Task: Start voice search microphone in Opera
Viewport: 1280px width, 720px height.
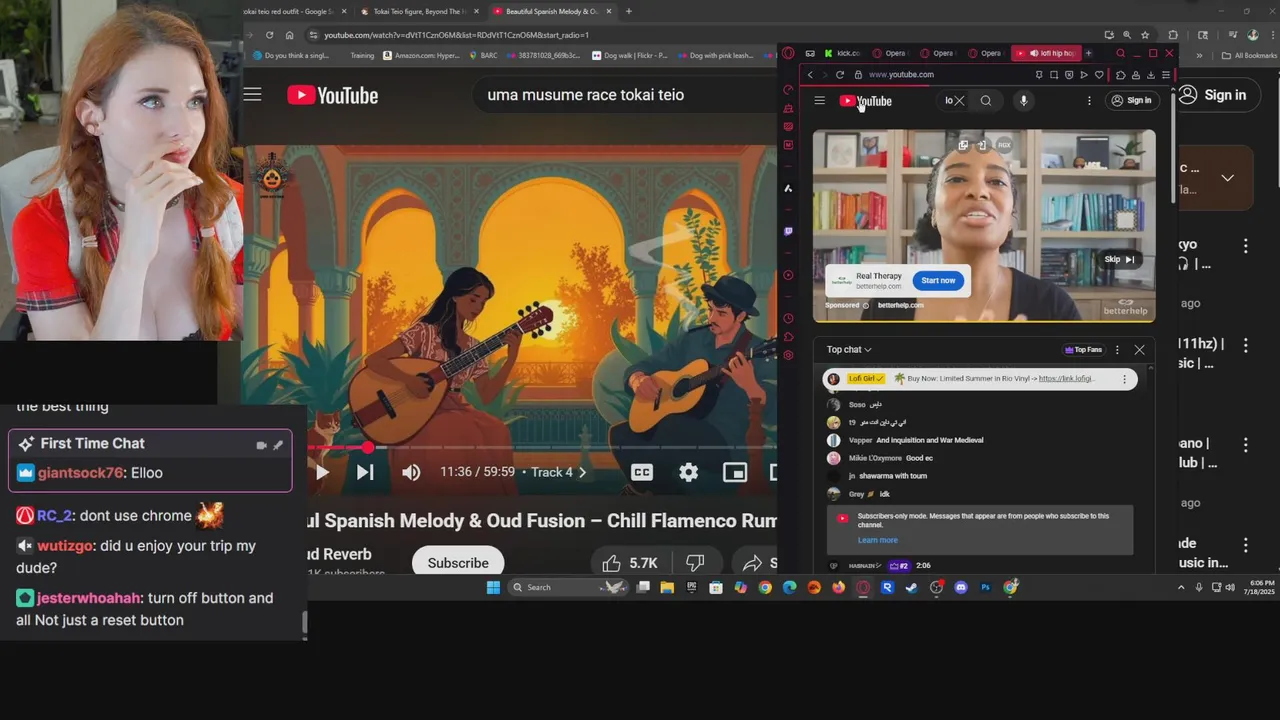Action: 1022,100
